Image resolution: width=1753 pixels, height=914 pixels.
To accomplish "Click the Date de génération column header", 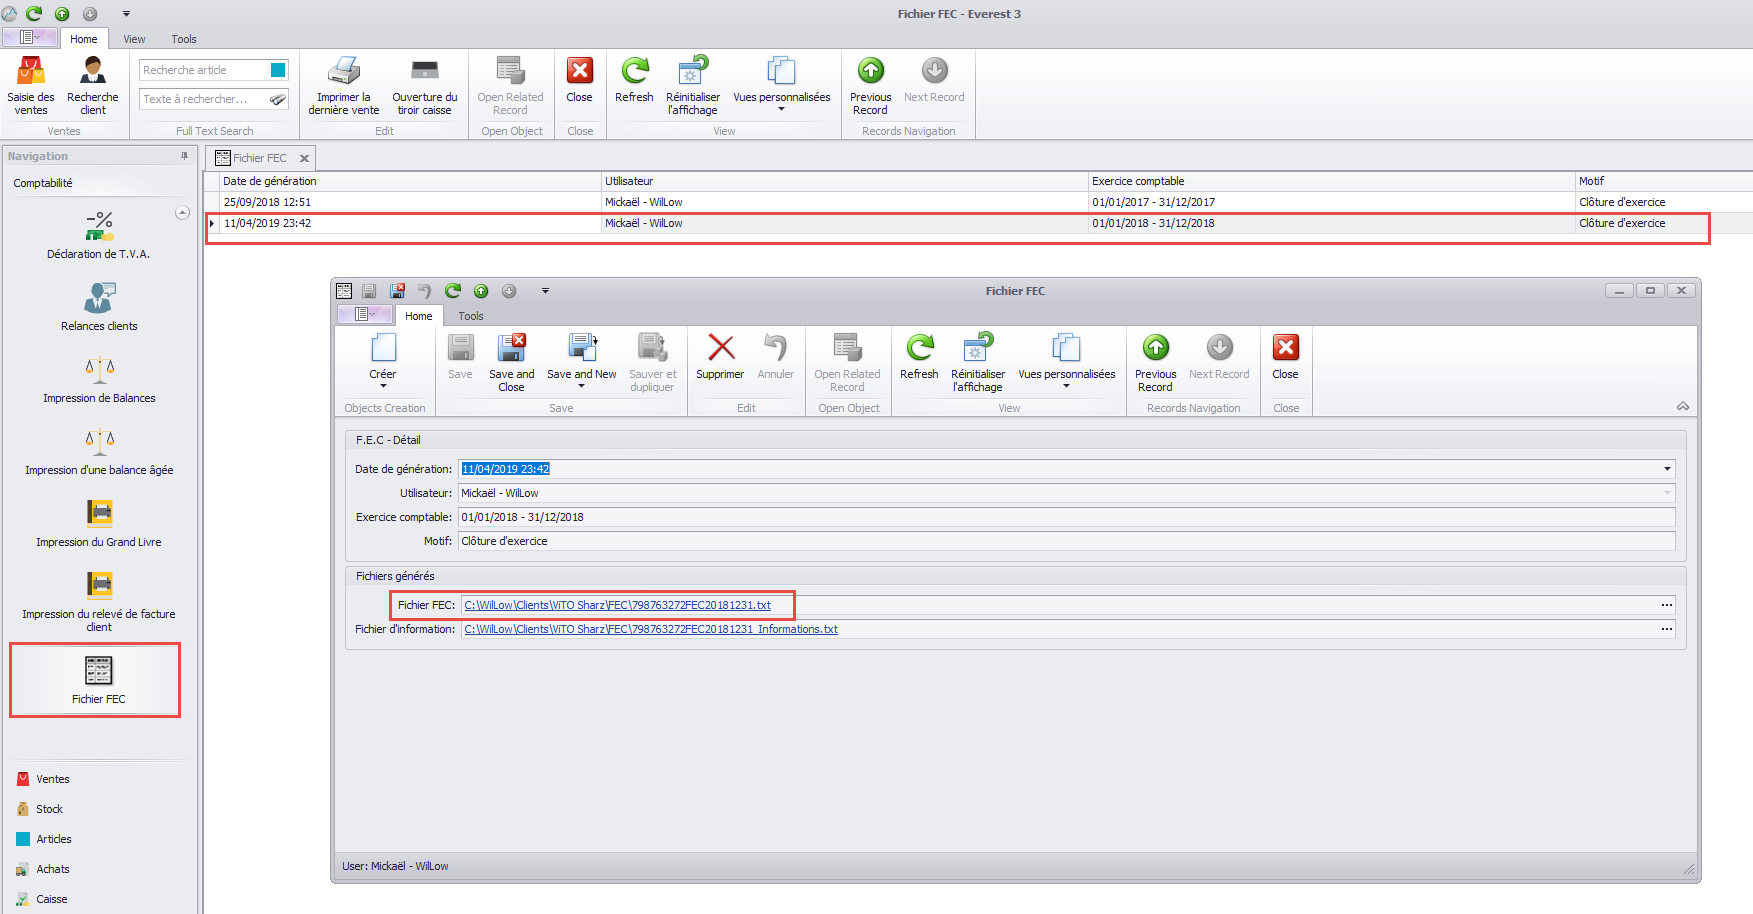I will pos(410,181).
